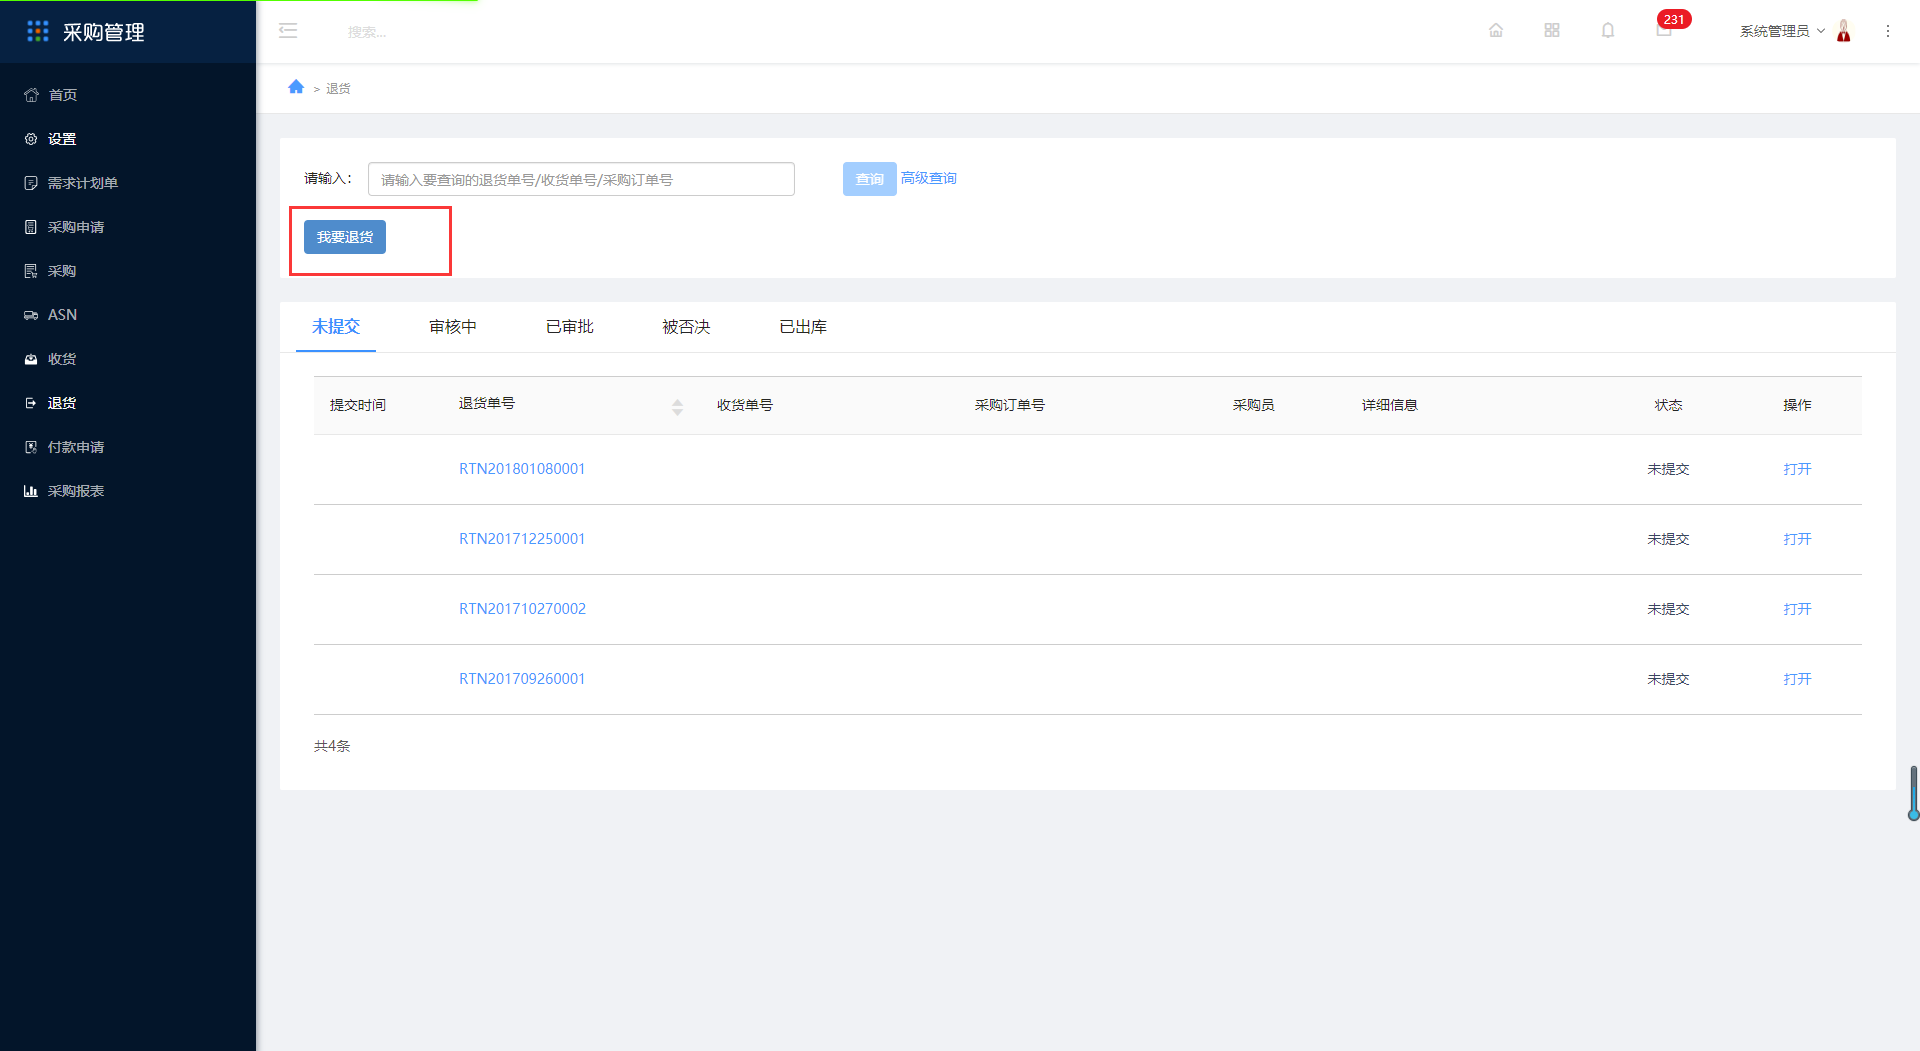This screenshot has width=1920, height=1051.
Task: Click 打开 for RTN201710270002 row
Action: 1797,609
